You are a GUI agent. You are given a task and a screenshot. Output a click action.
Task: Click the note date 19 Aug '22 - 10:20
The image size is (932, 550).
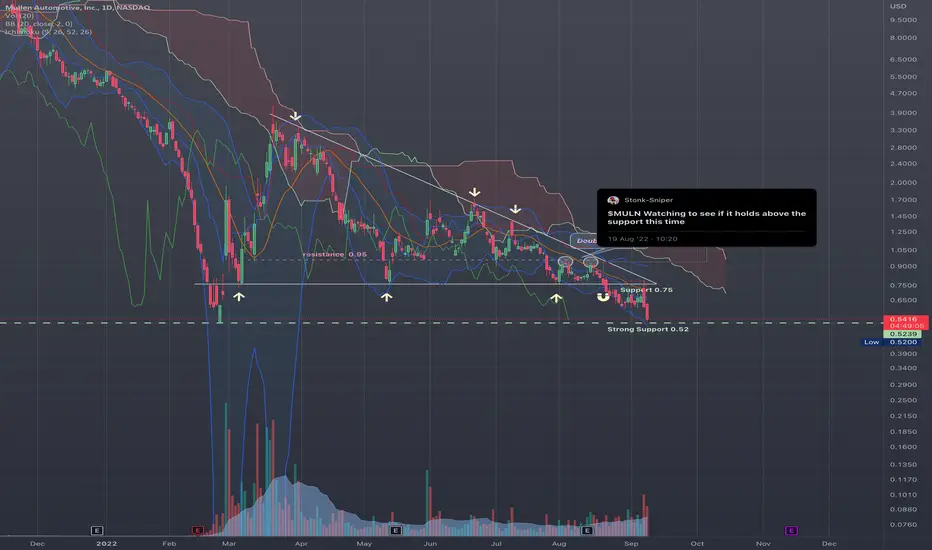pyautogui.click(x=643, y=238)
